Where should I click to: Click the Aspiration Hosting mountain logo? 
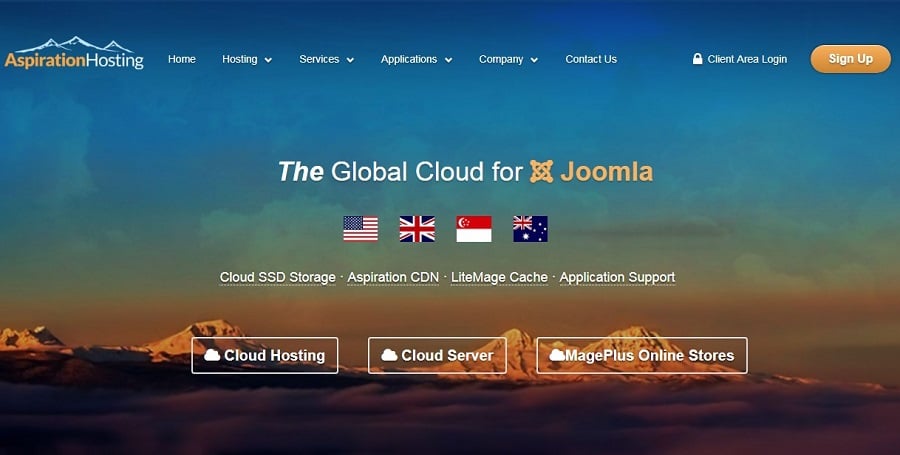(73, 54)
